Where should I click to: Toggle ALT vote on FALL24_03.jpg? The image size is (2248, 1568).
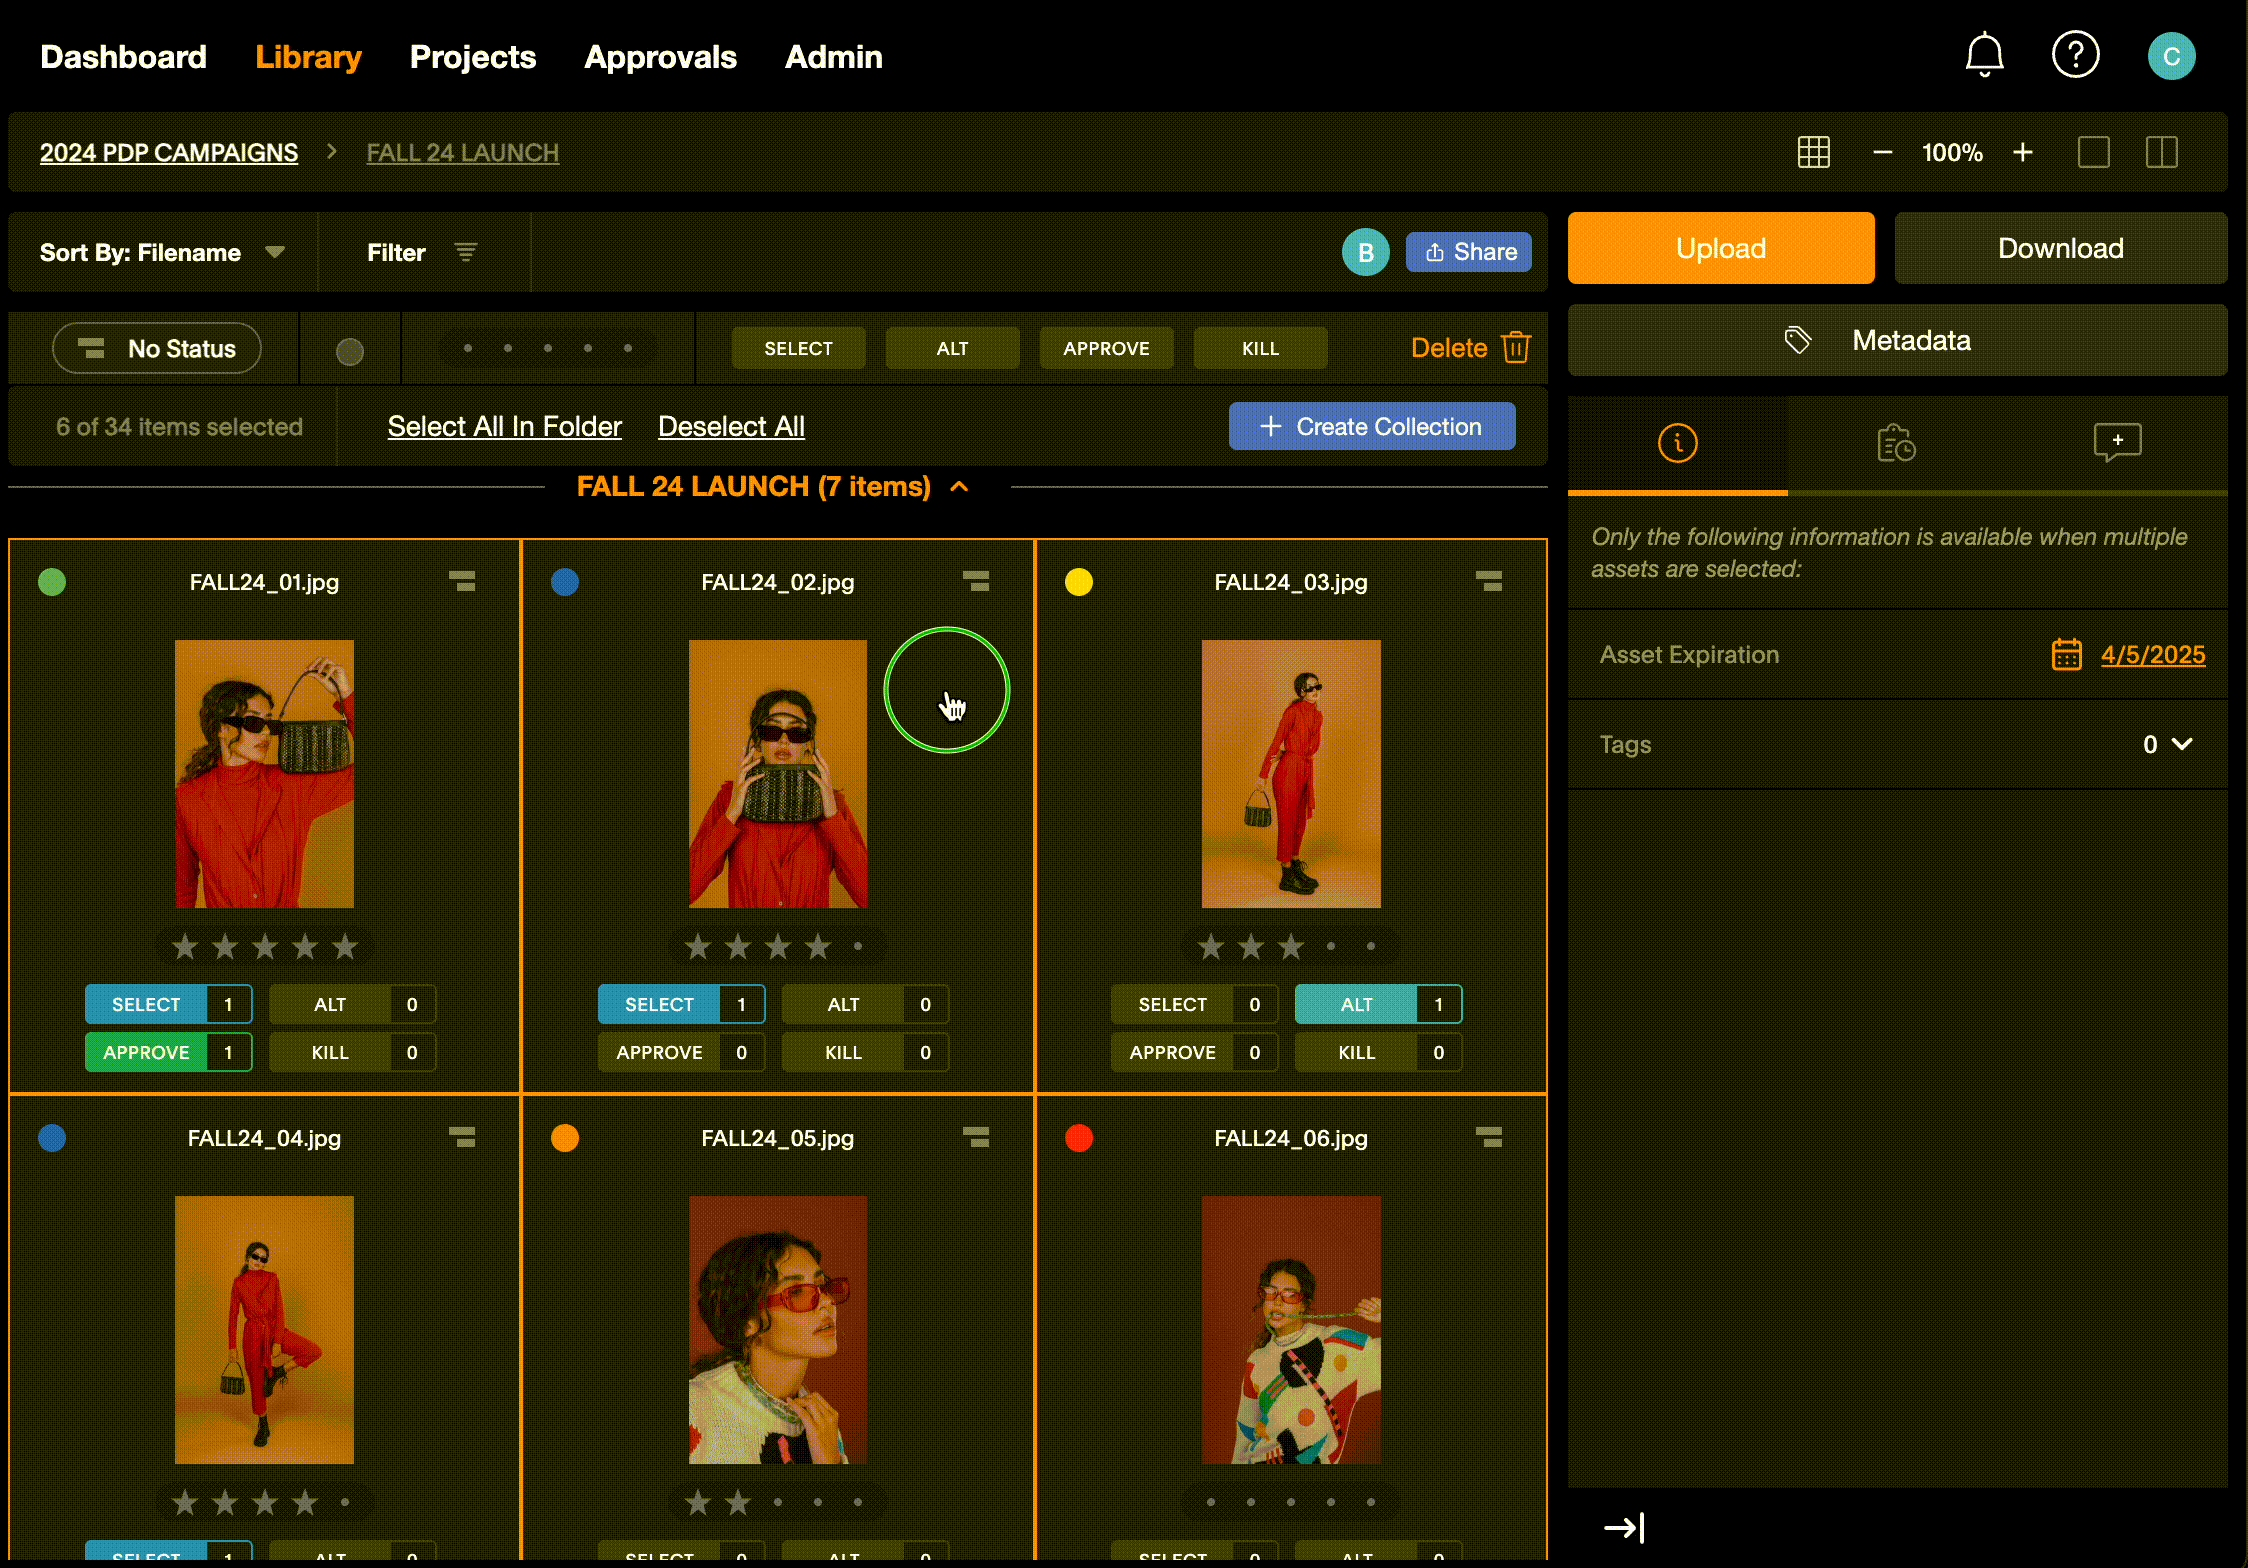(1378, 1004)
